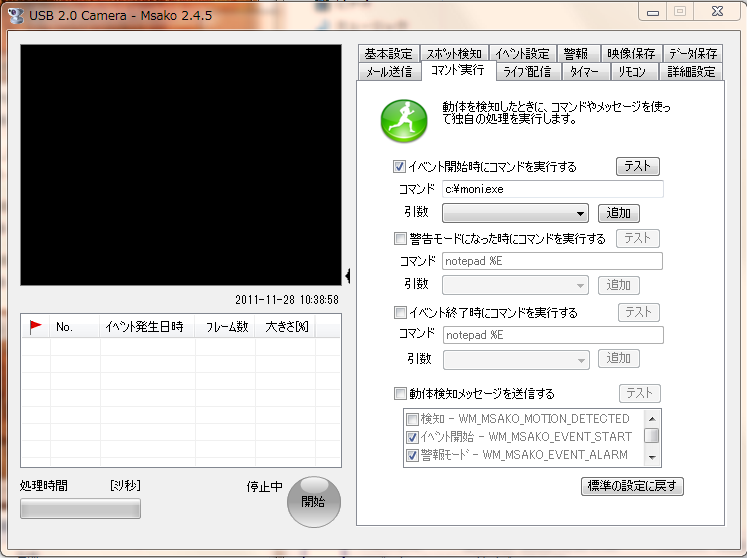Sort by No. column header
The width and height of the screenshot is (747, 558).
(75, 327)
